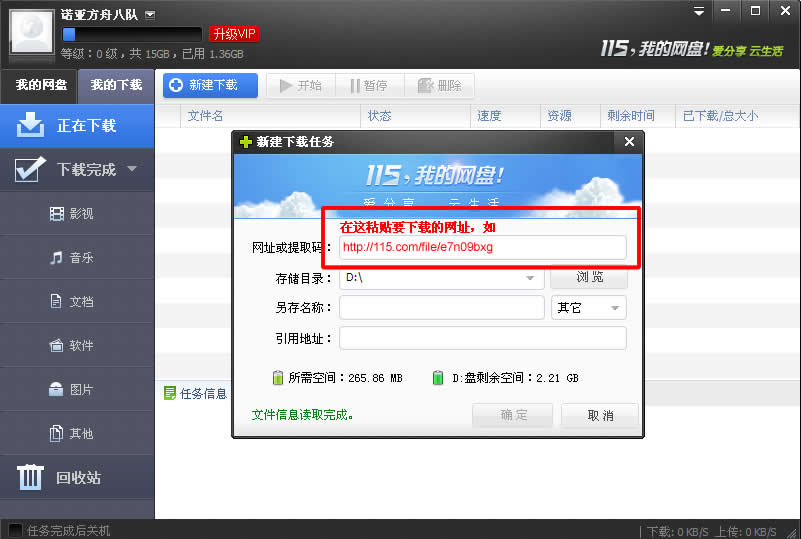Switch to the 我的下载 tab

(116, 85)
